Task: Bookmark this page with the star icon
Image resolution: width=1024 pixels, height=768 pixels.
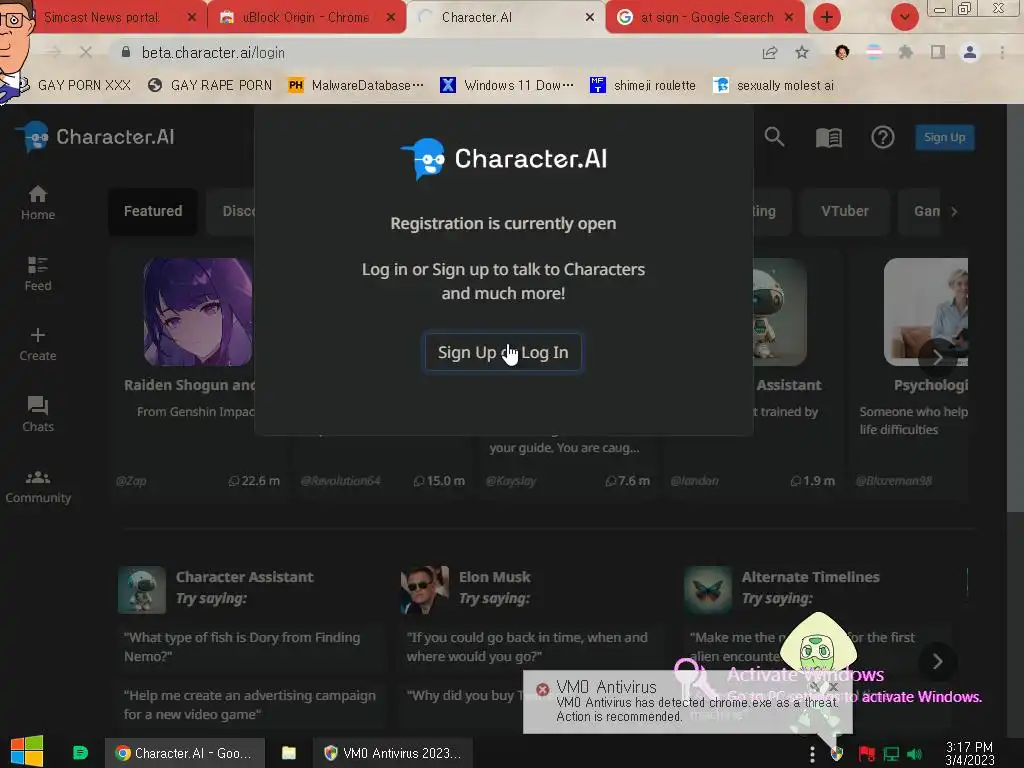Action: click(x=802, y=53)
